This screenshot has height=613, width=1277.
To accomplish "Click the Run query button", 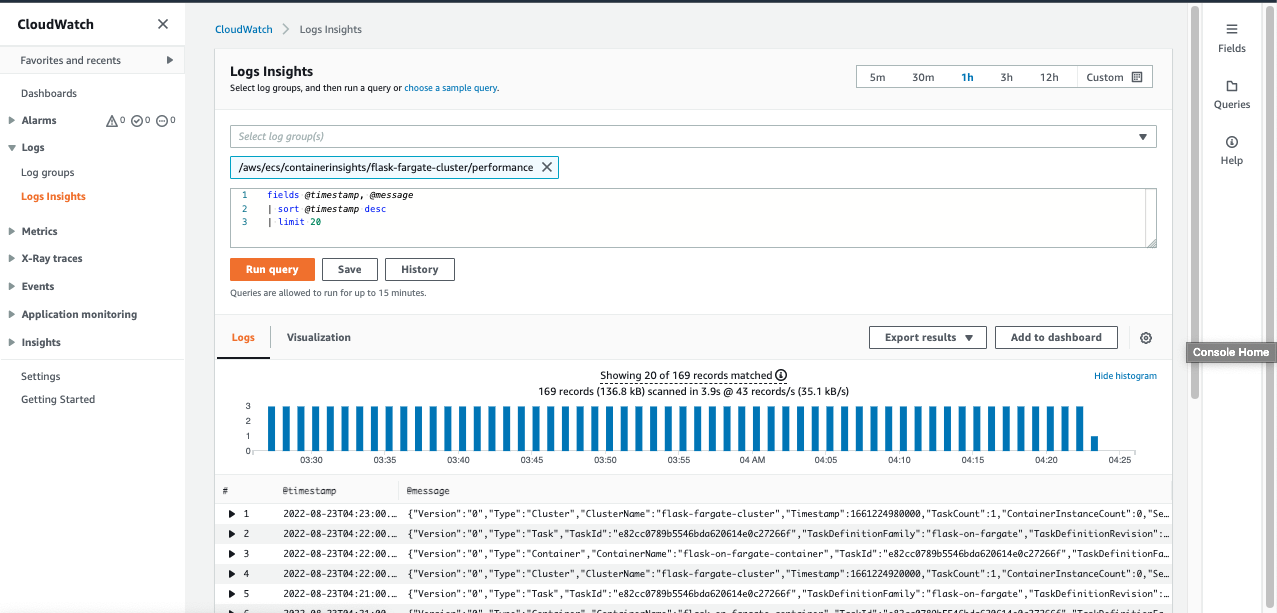I will point(272,269).
